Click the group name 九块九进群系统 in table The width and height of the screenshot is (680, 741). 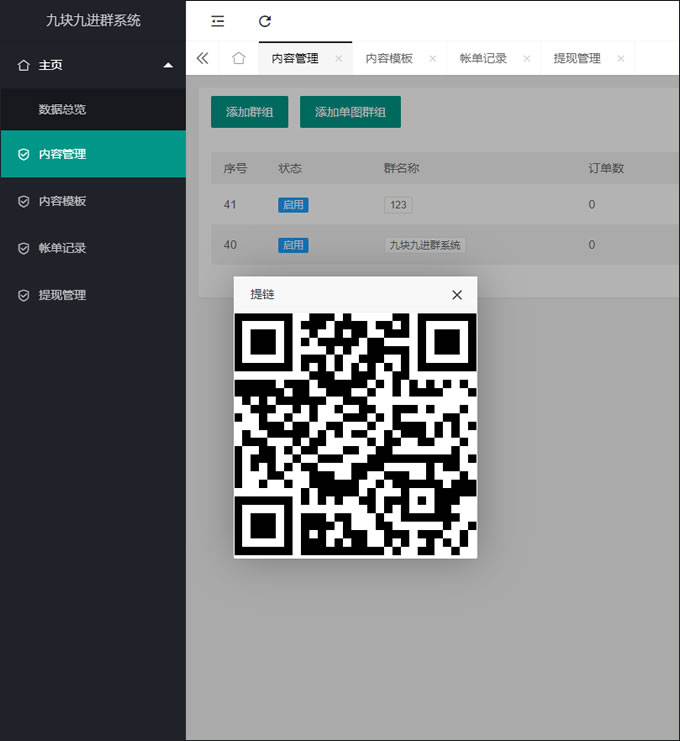point(424,245)
